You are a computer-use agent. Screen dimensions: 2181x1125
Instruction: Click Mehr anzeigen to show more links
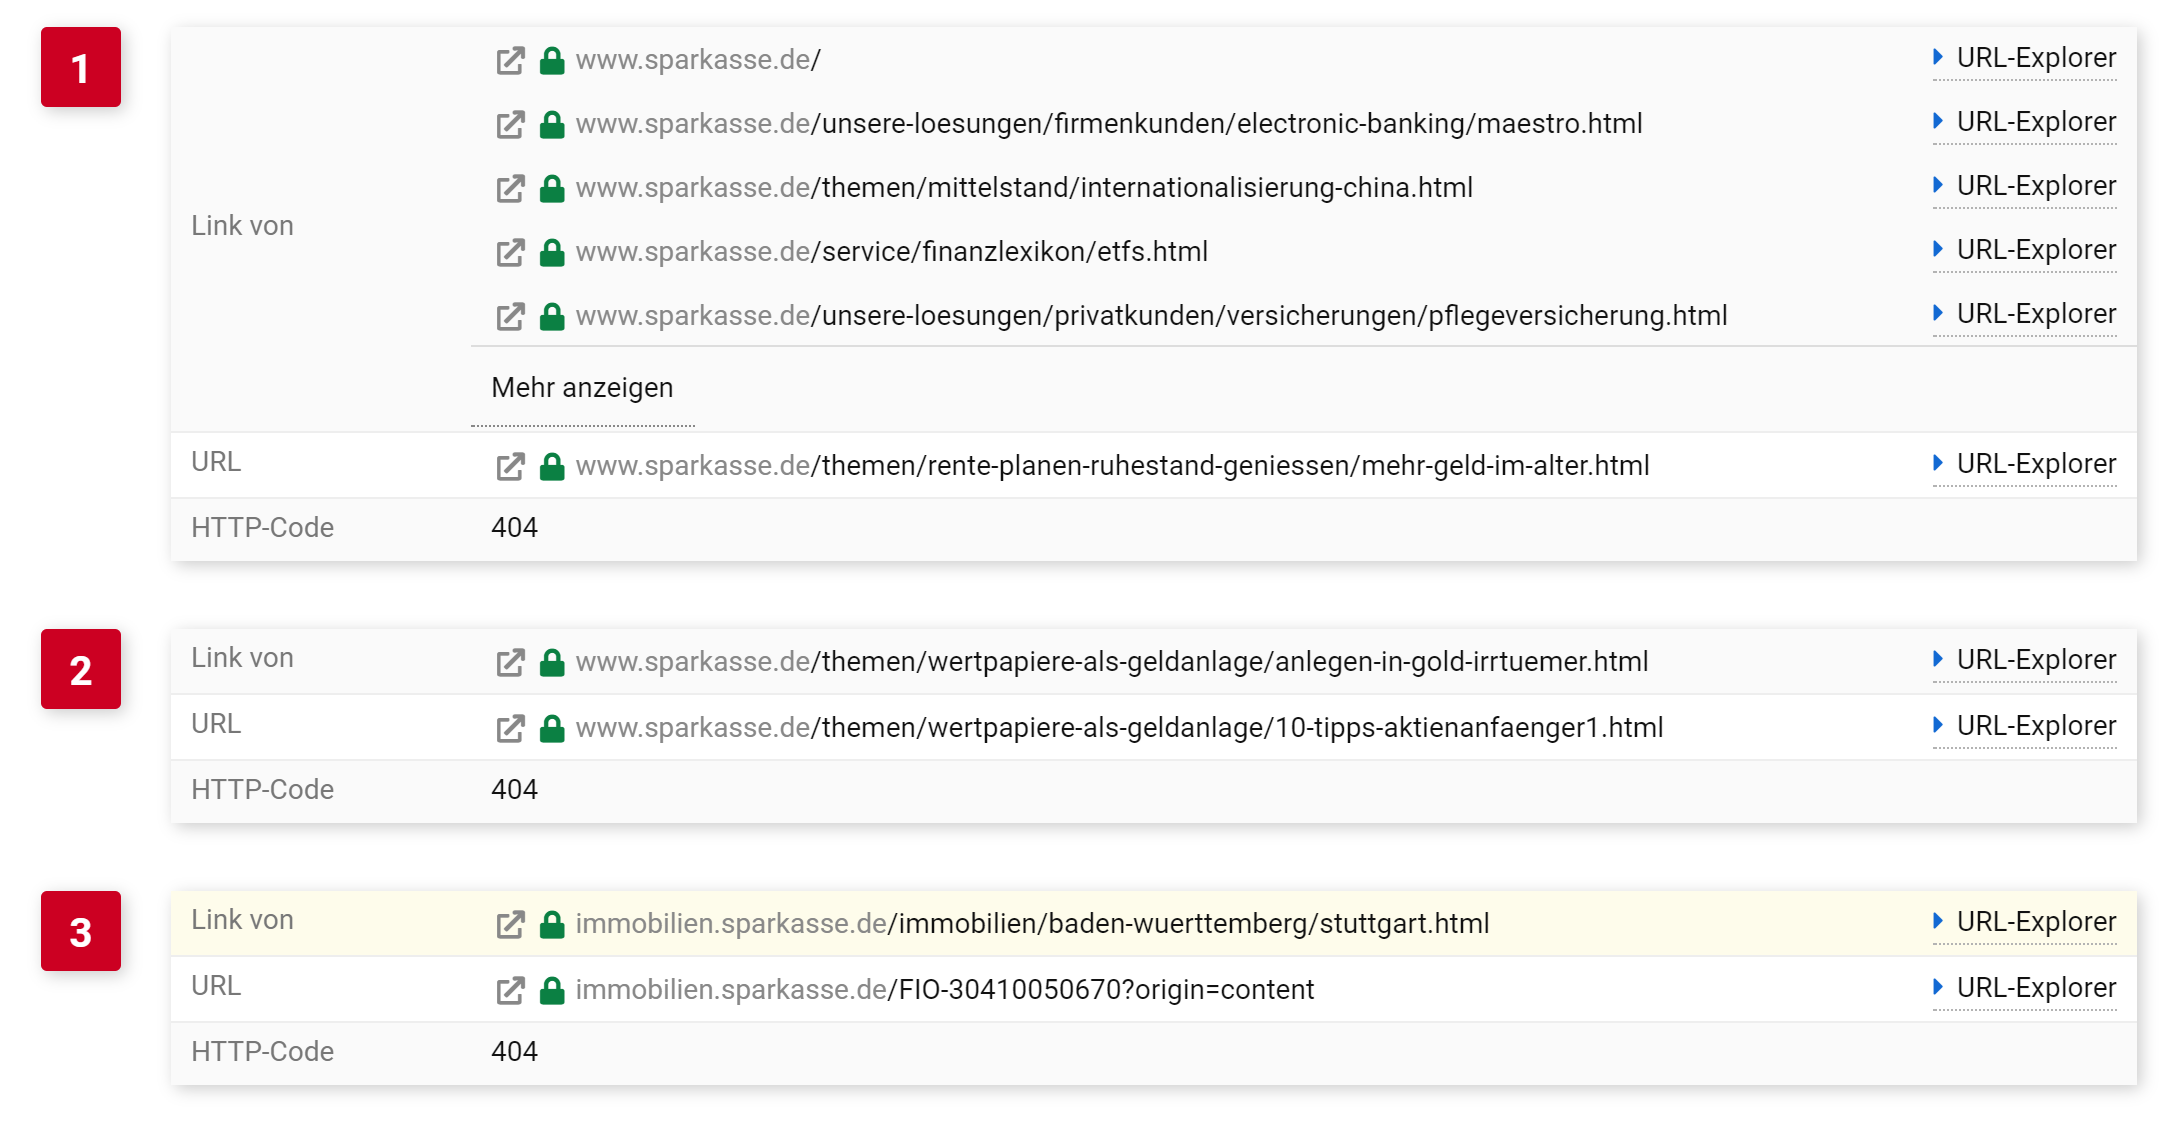[582, 388]
